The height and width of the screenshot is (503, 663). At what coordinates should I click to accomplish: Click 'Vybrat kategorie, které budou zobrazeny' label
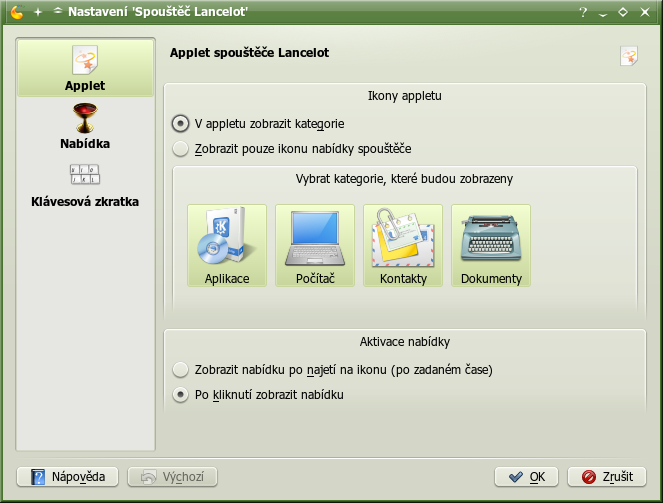(404, 179)
